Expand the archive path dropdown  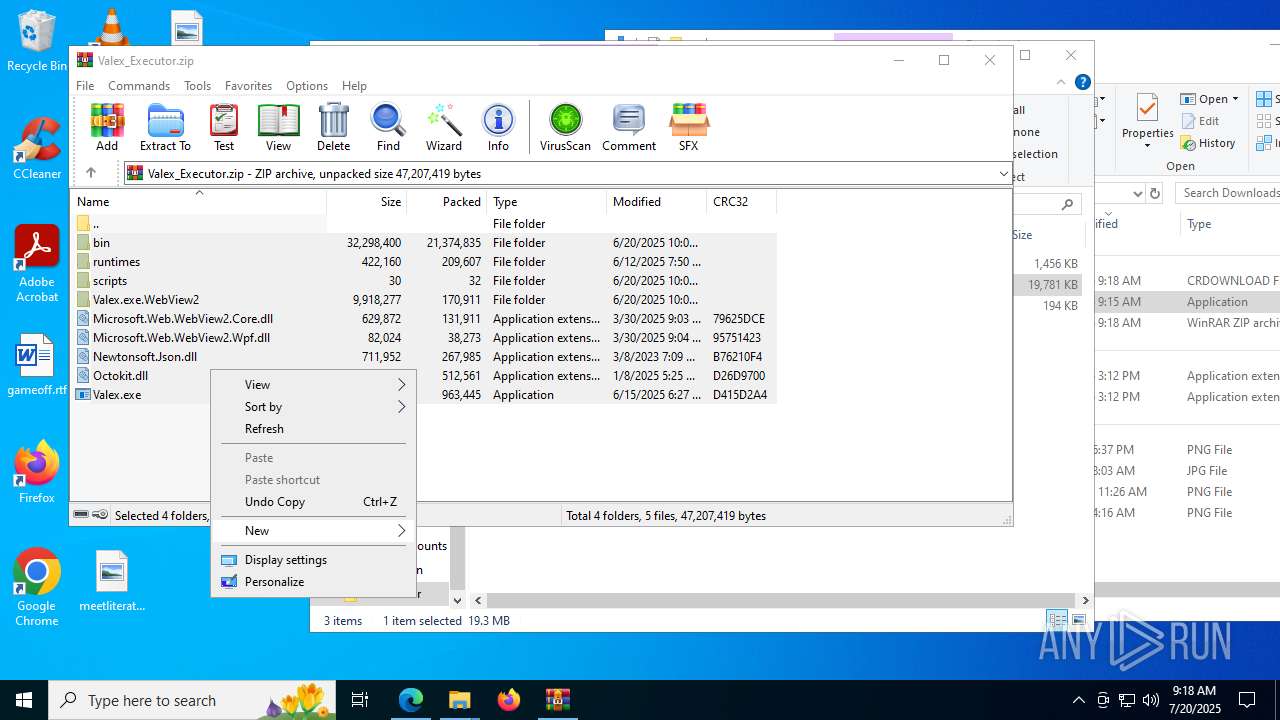(x=1003, y=173)
